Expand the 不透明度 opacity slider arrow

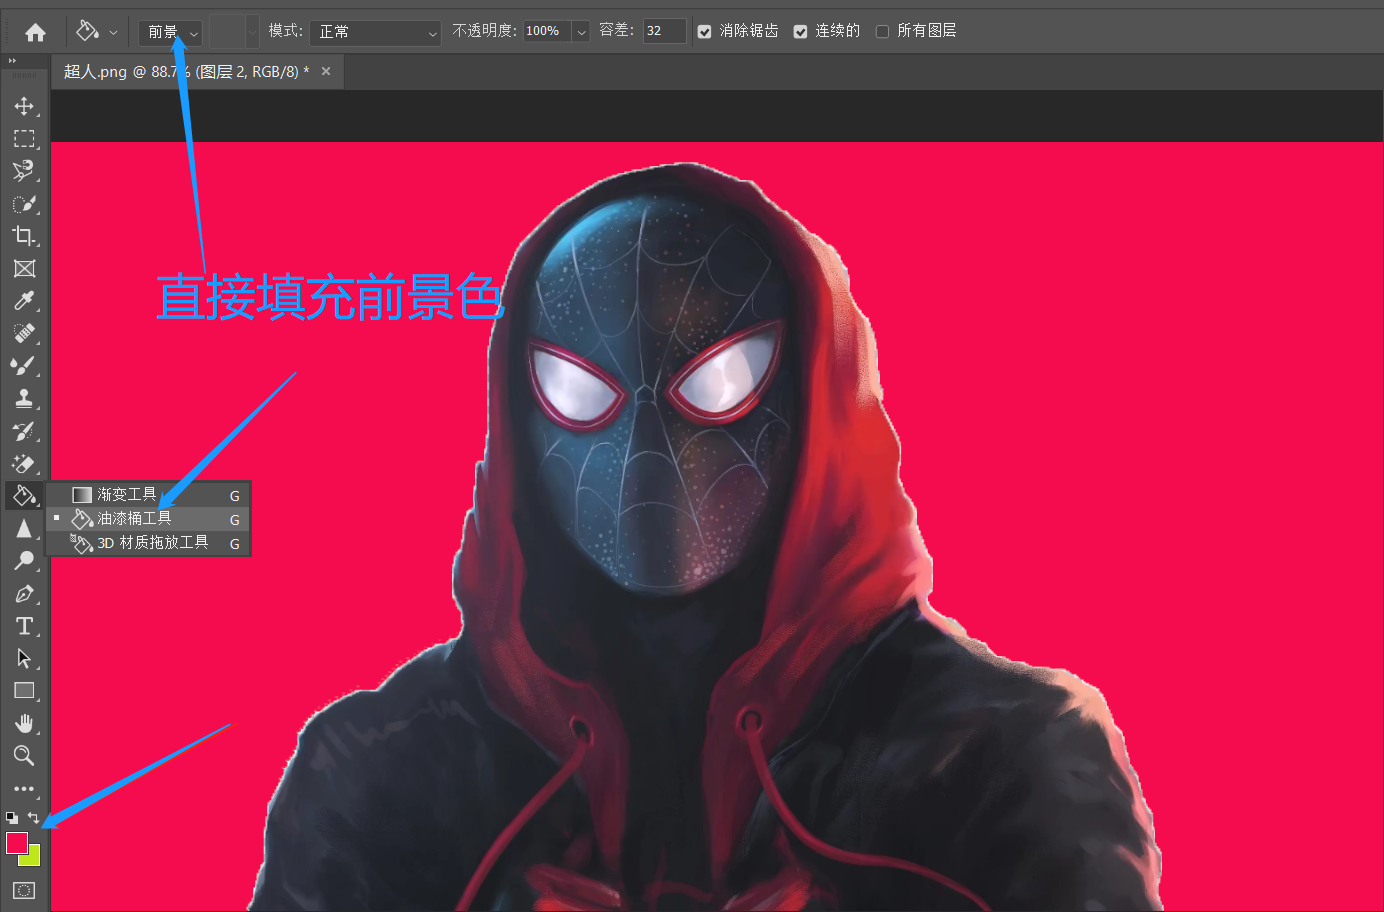(582, 32)
